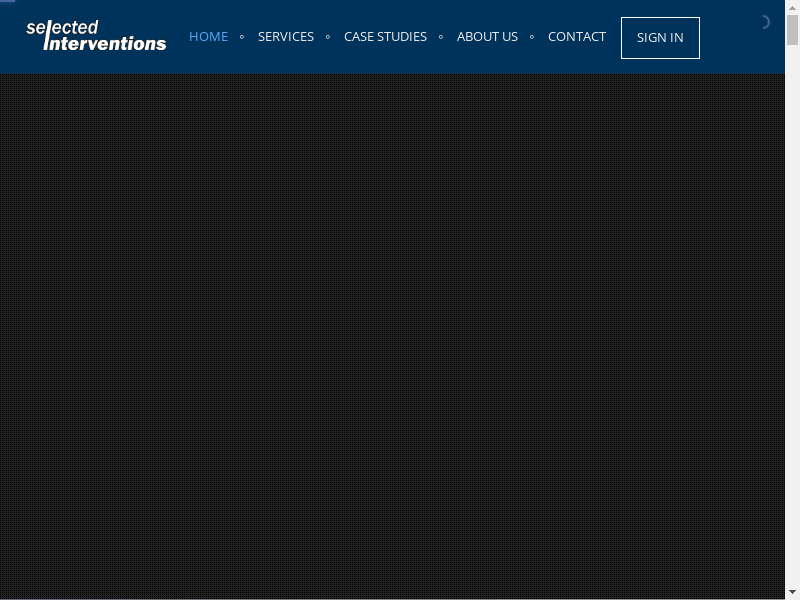The height and width of the screenshot is (600, 800).
Task: Go to the Home menu item
Action: coord(208,37)
